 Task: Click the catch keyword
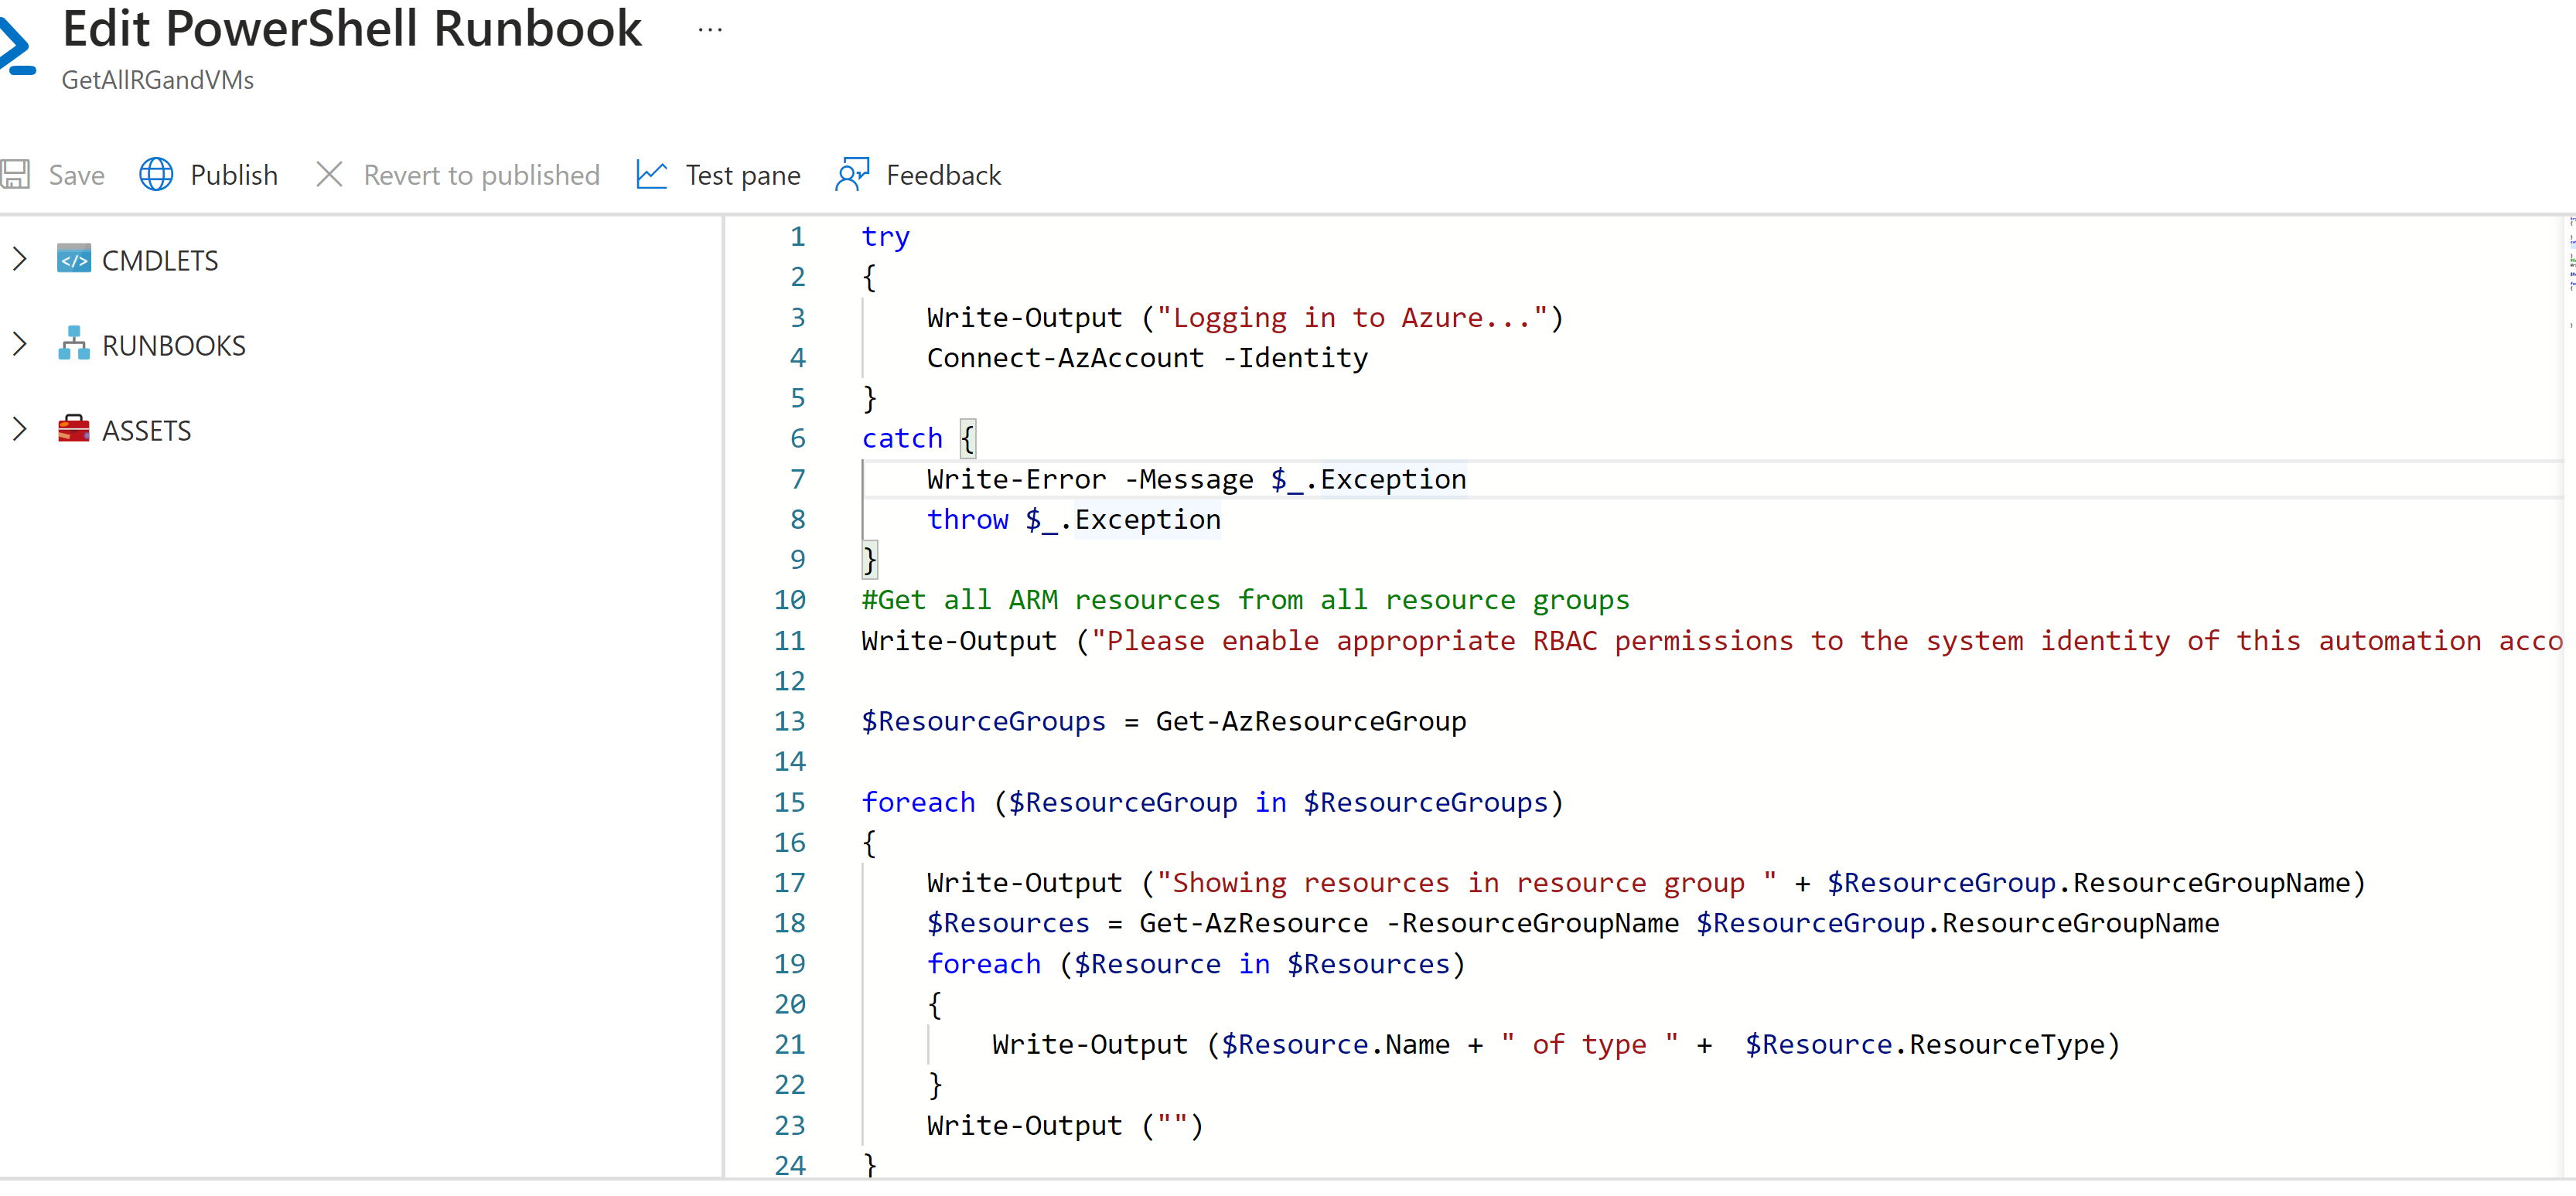pos(902,439)
